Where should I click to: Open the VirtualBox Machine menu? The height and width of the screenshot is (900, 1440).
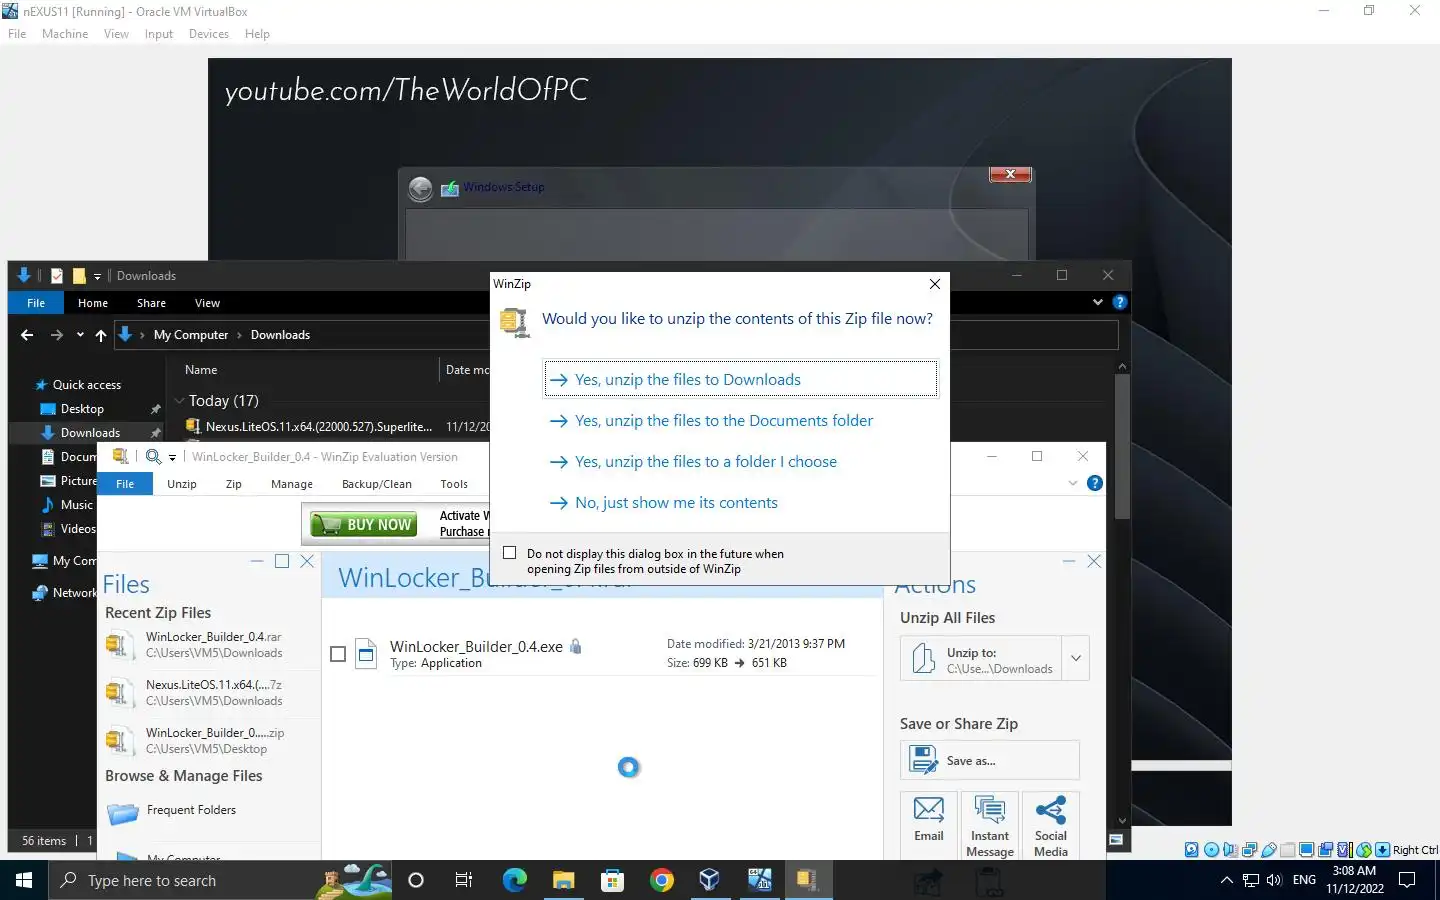click(65, 34)
